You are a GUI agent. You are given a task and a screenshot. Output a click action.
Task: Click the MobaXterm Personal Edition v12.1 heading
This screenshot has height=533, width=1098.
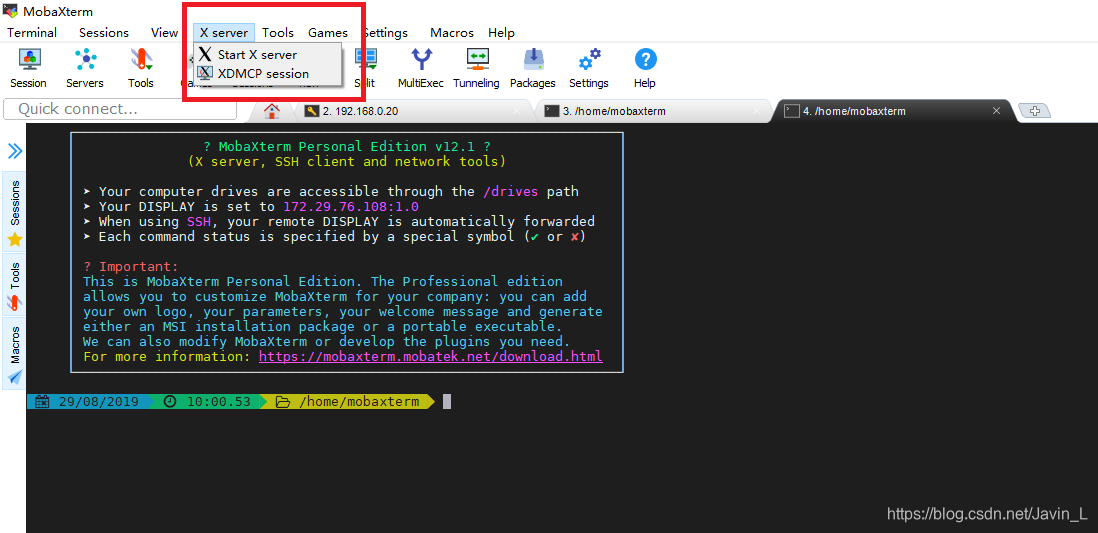[347, 147]
